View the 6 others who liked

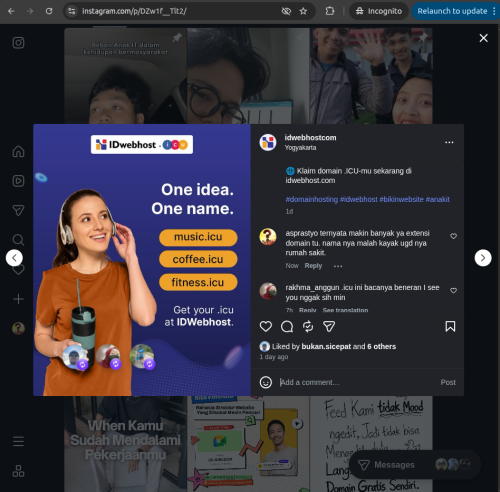[x=382, y=346]
